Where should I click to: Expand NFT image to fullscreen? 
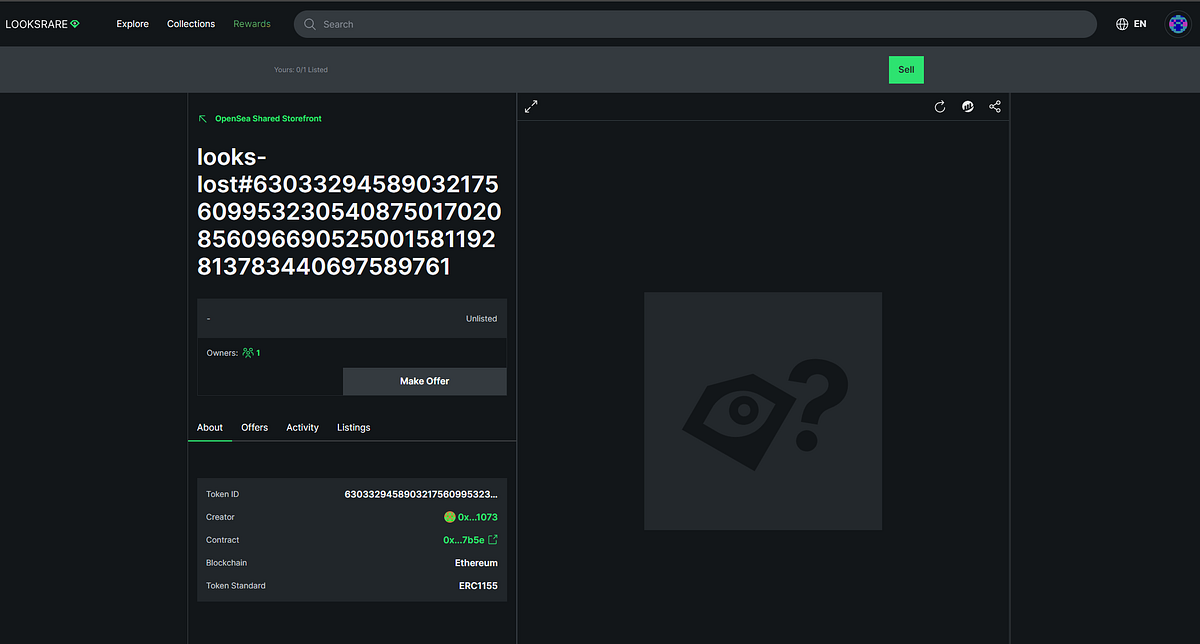(531, 106)
